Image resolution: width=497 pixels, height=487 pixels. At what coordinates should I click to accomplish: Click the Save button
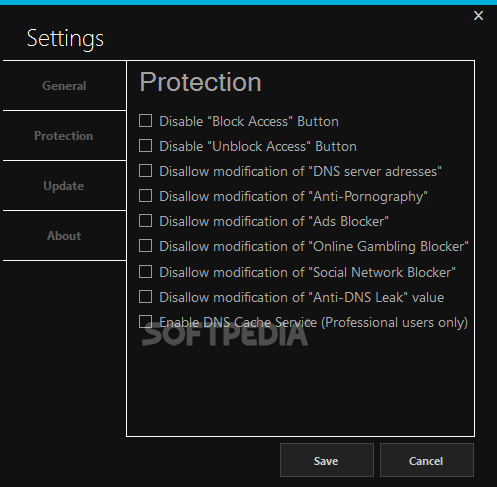327,460
